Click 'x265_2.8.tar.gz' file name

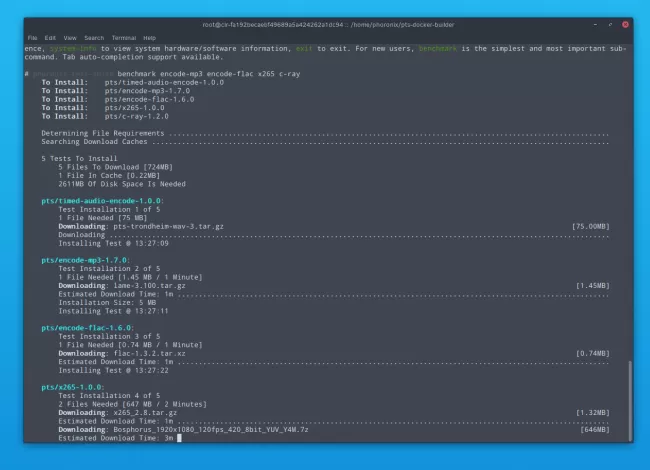[x=145, y=413]
